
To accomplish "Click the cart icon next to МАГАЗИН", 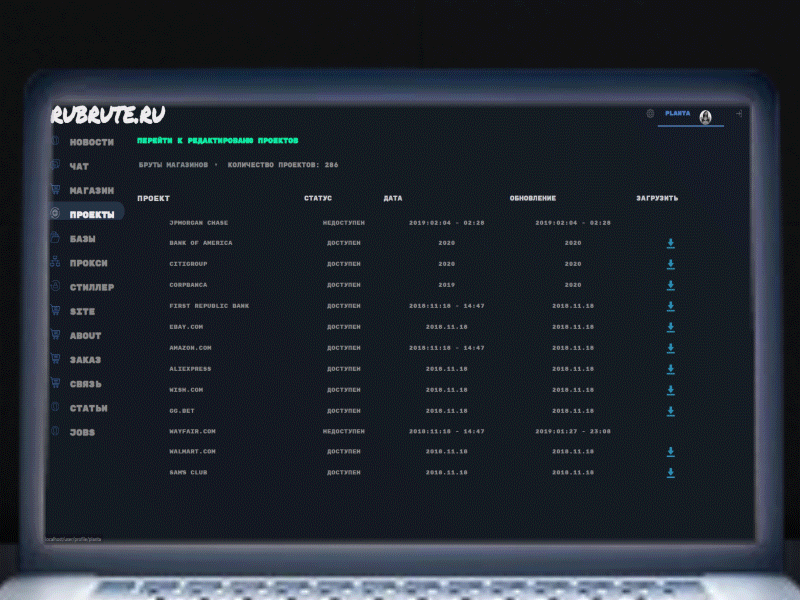I will coord(56,189).
